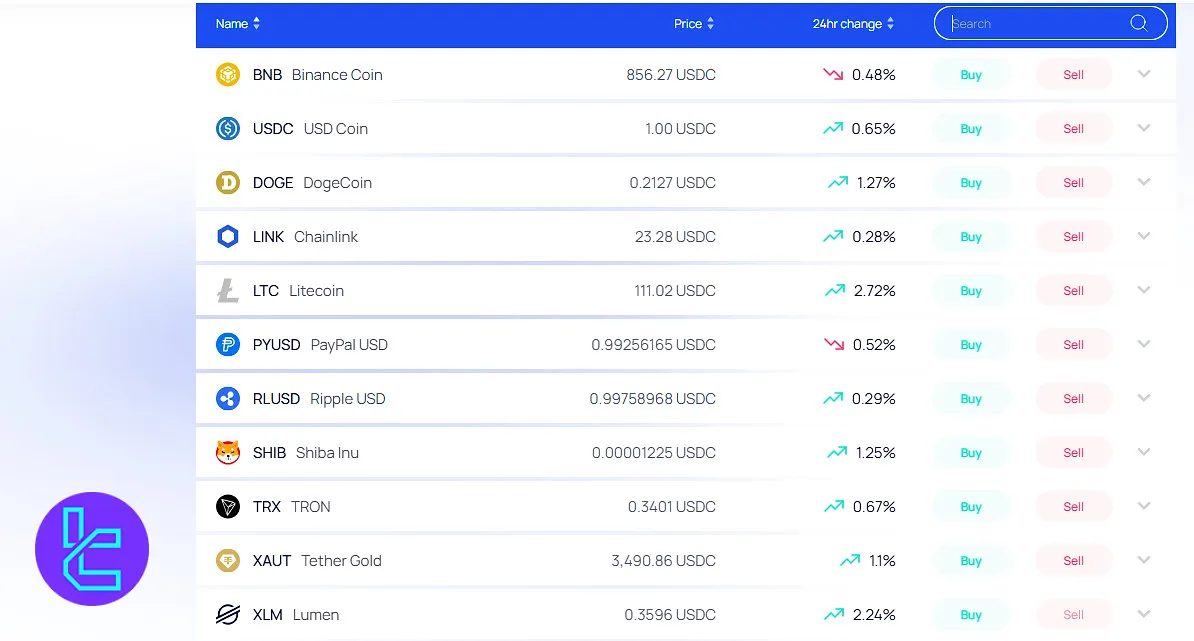The image size is (1194, 641).
Task: Expand the TRX row details
Action: coord(1144,506)
